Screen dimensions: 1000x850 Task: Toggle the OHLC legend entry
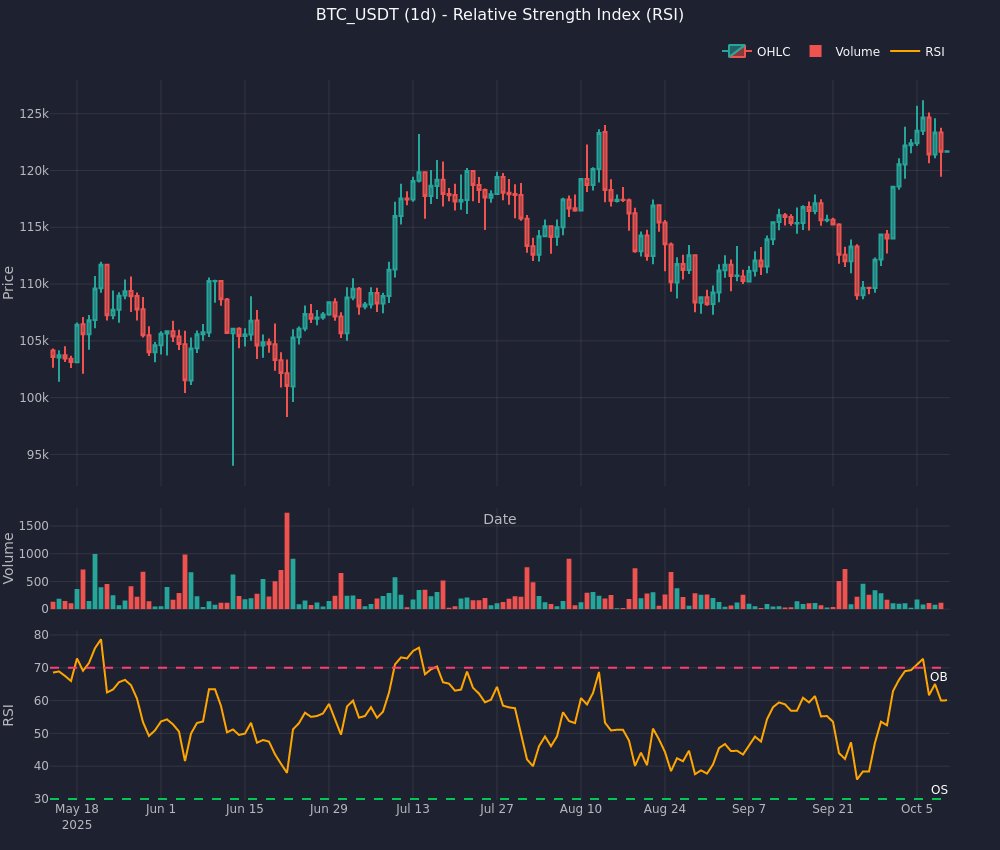pyautogui.click(x=756, y=52)
